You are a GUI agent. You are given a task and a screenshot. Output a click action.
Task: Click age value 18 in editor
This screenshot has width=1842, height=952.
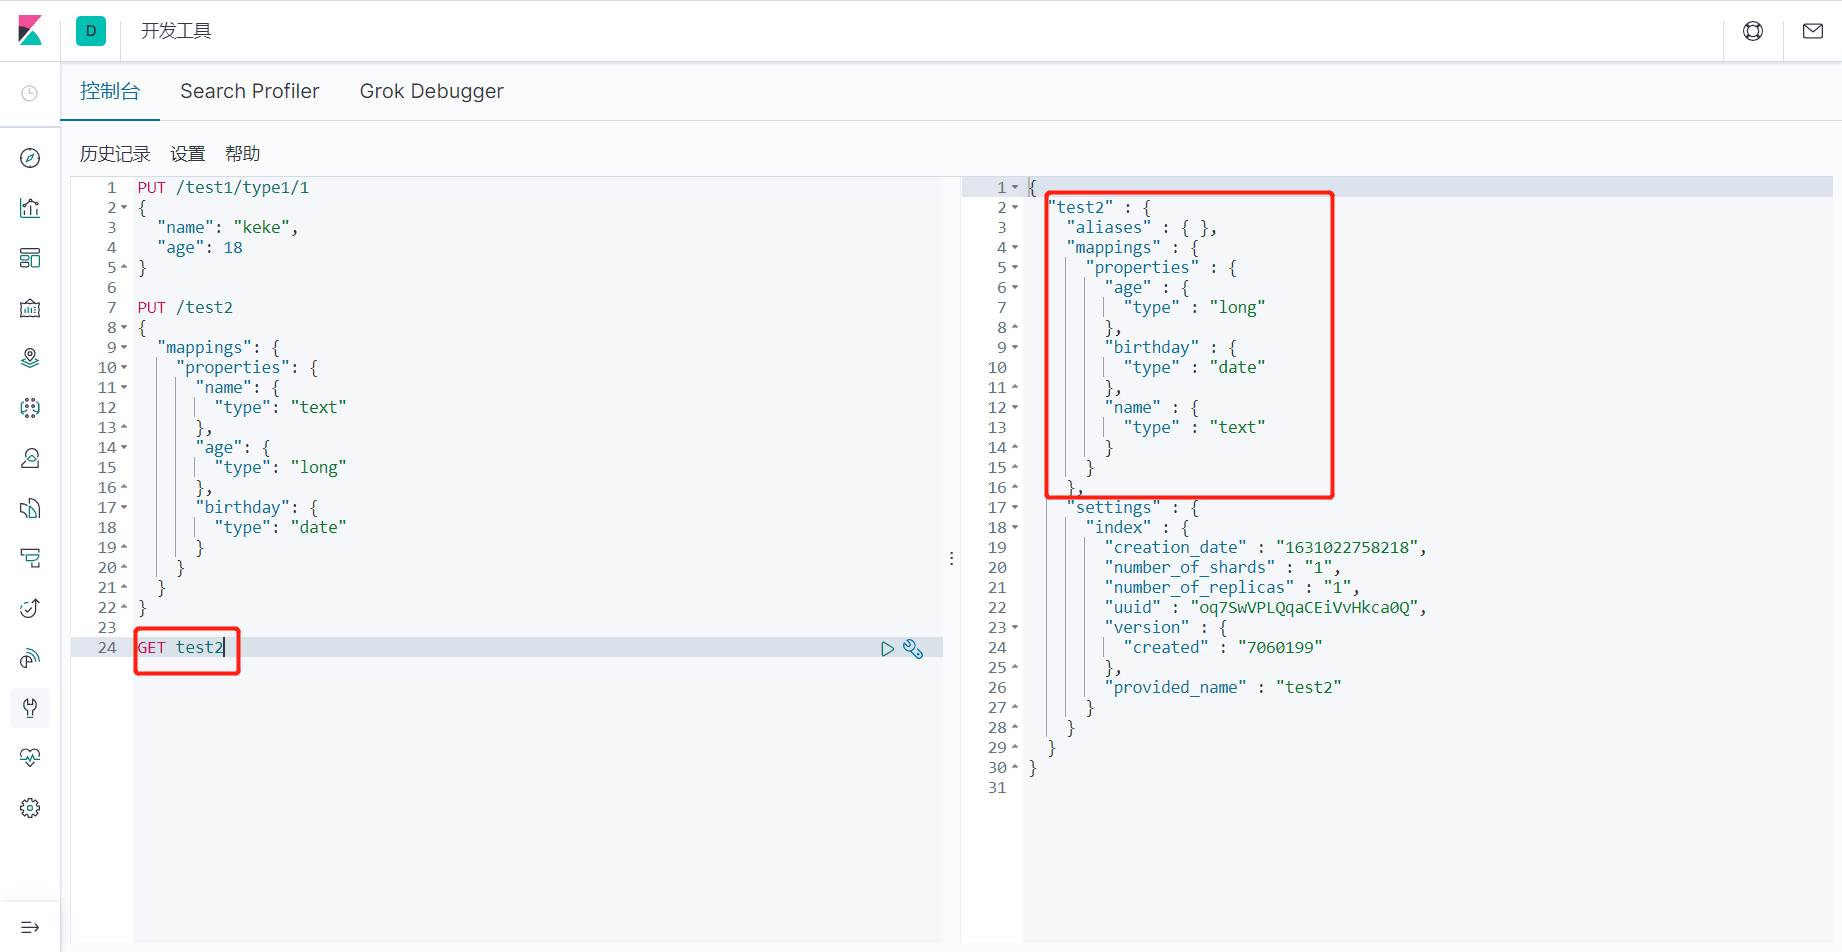tap(233, 248)
